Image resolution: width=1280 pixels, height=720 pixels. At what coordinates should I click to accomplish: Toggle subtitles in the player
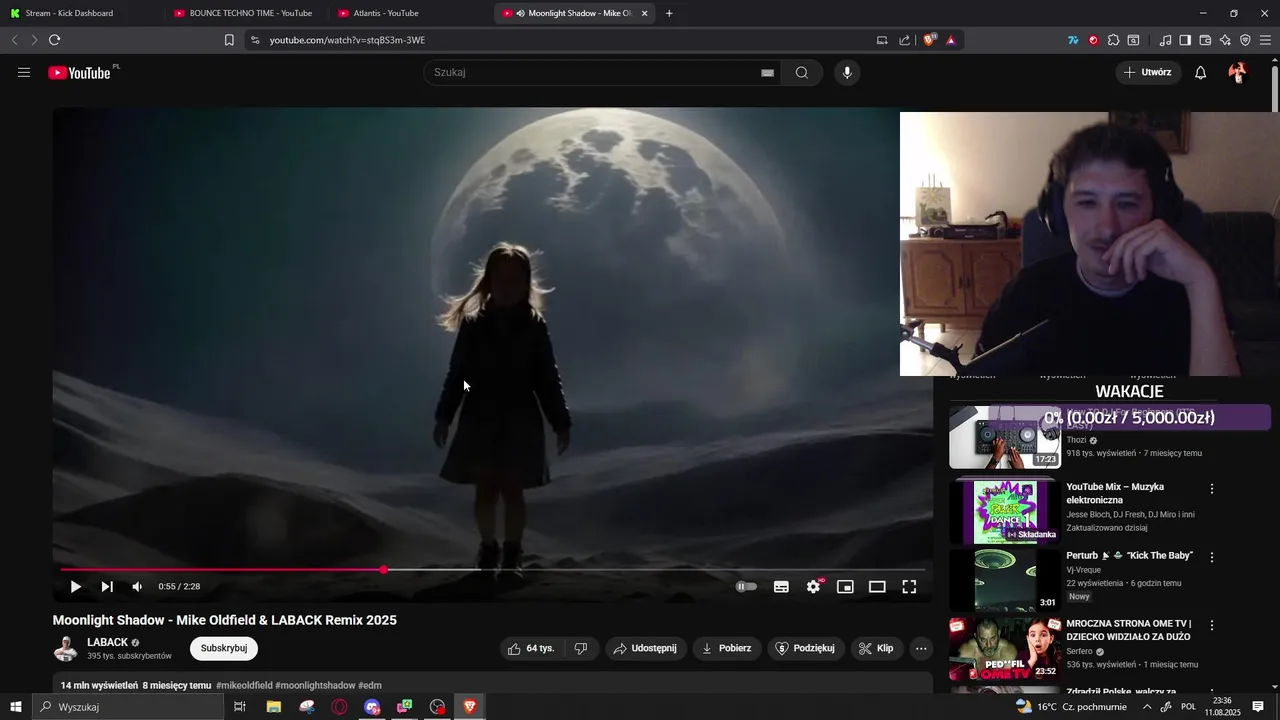pyautogui.click(x=781, y=587)
